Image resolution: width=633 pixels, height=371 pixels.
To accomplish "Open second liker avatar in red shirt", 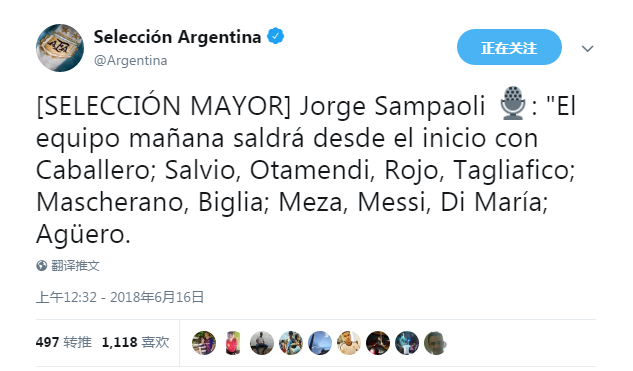I will tap(233, 343).
